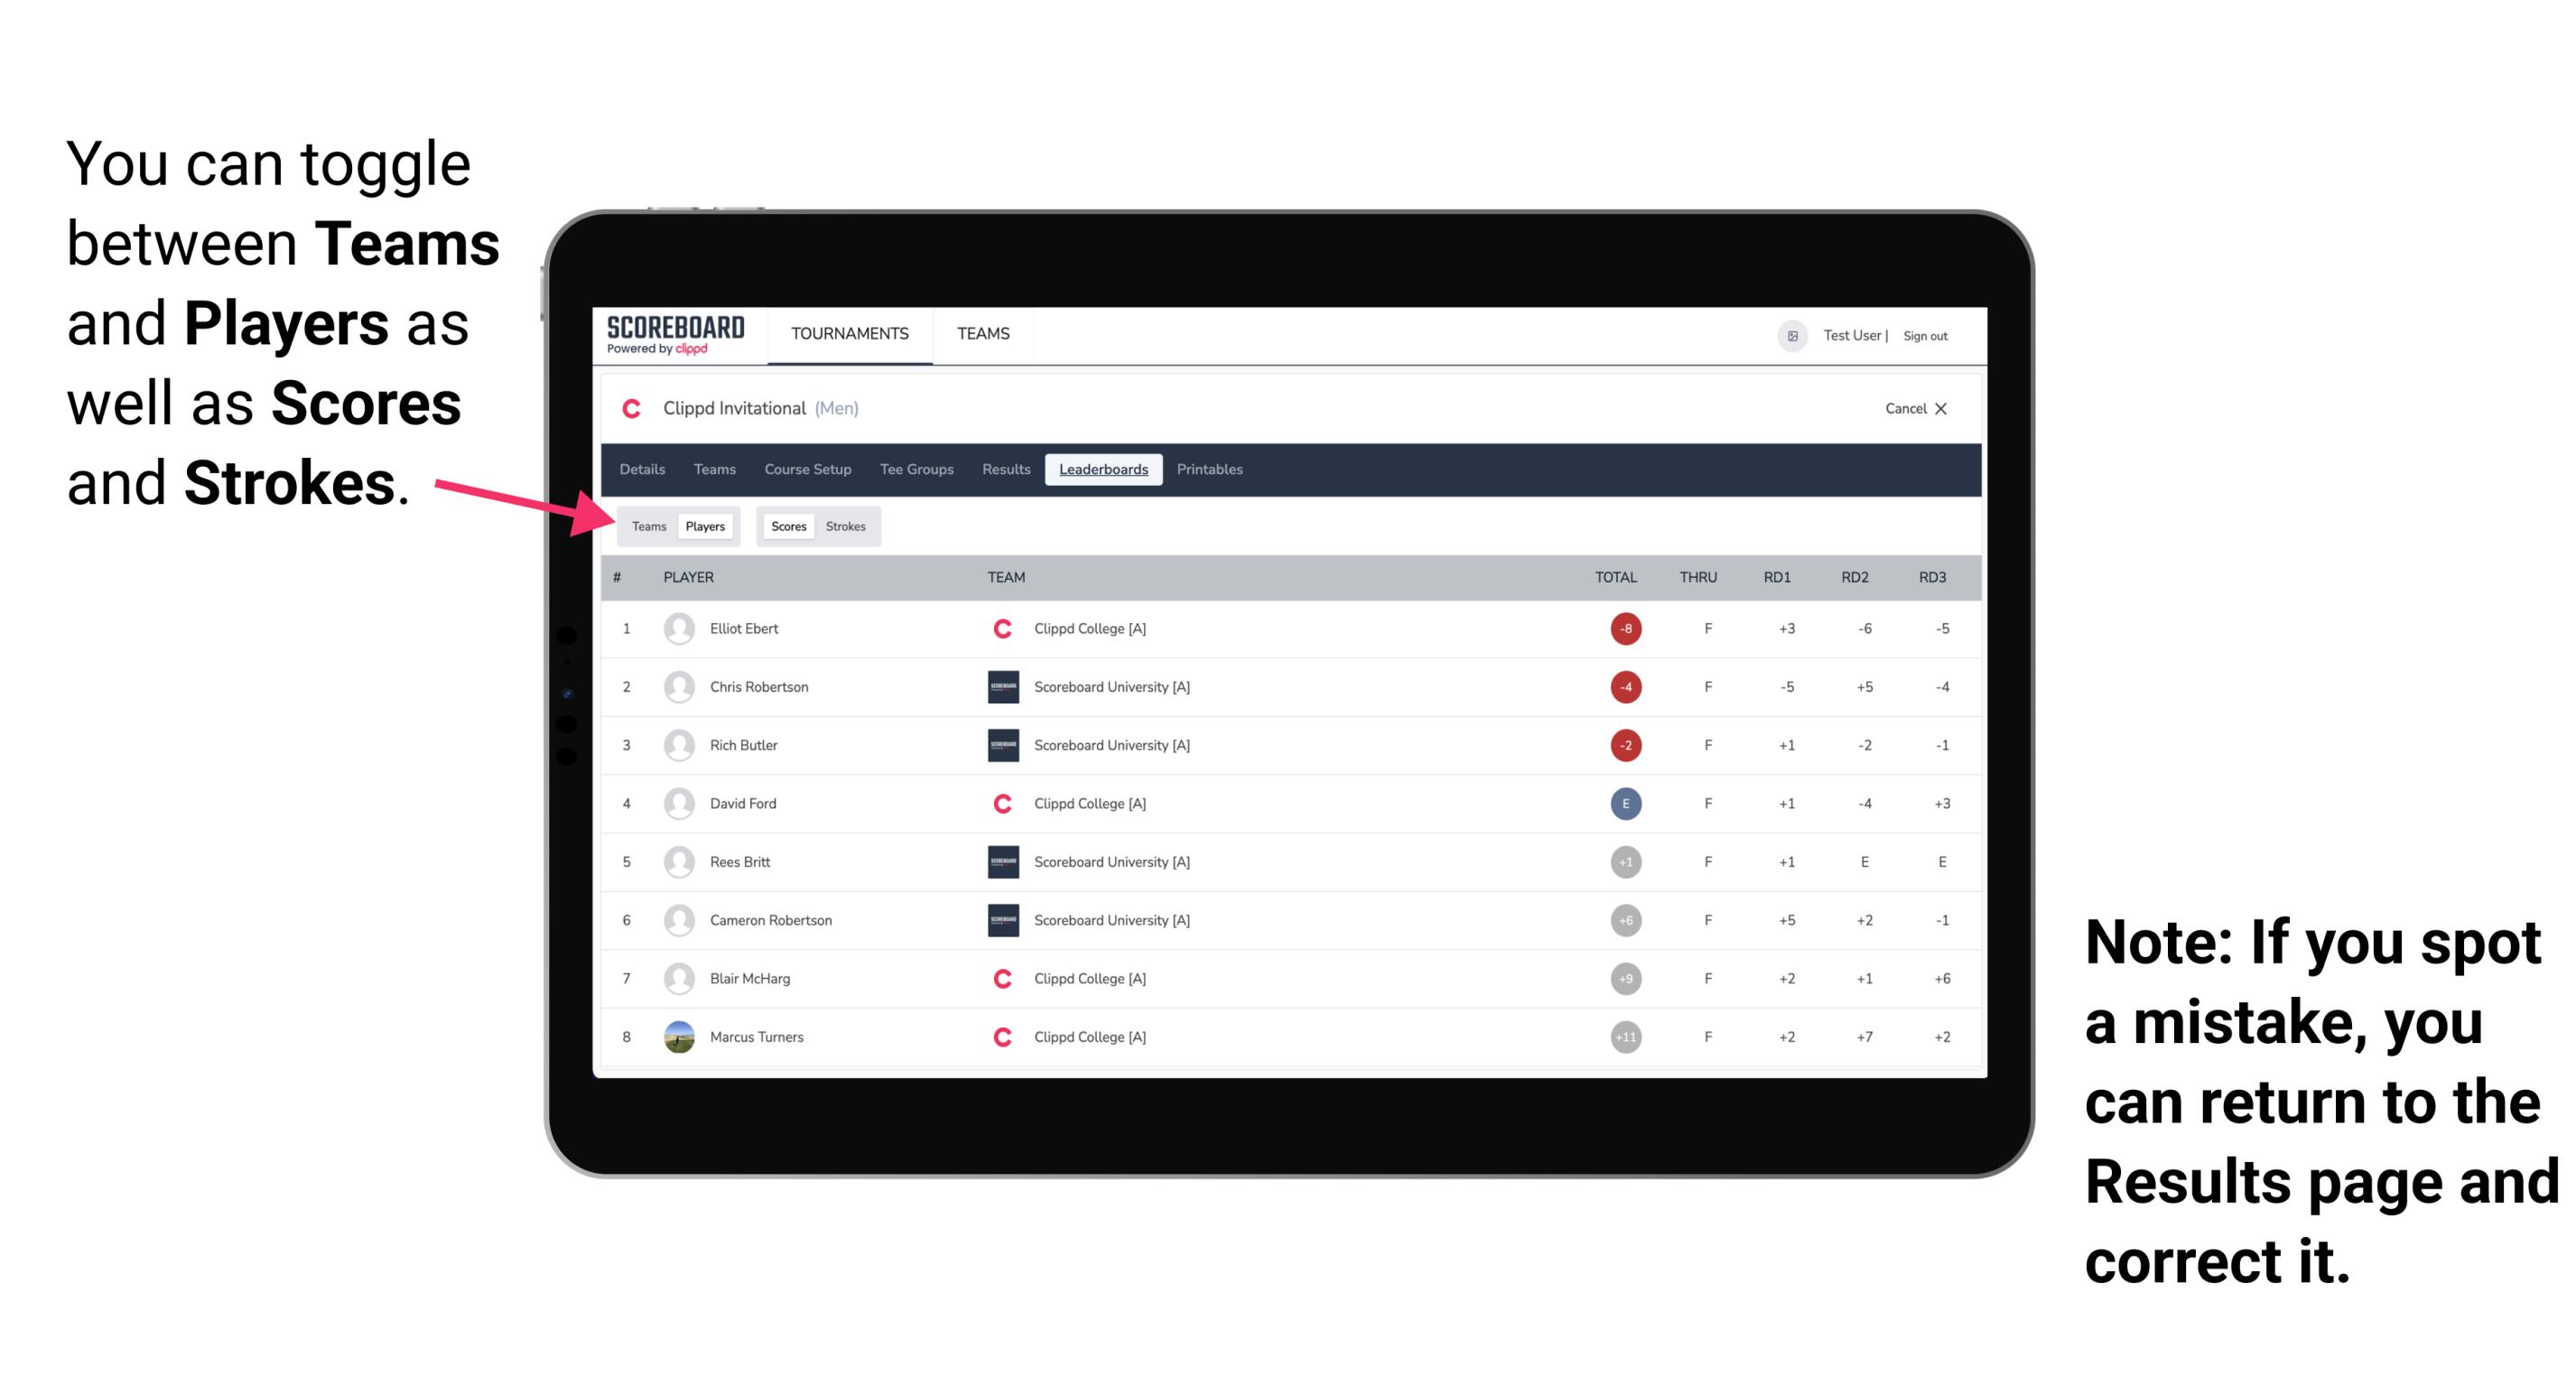Select the Leaderboards navigation tab
2576x1386 pixels.
pyautogui.click(x=1103, y=470)
